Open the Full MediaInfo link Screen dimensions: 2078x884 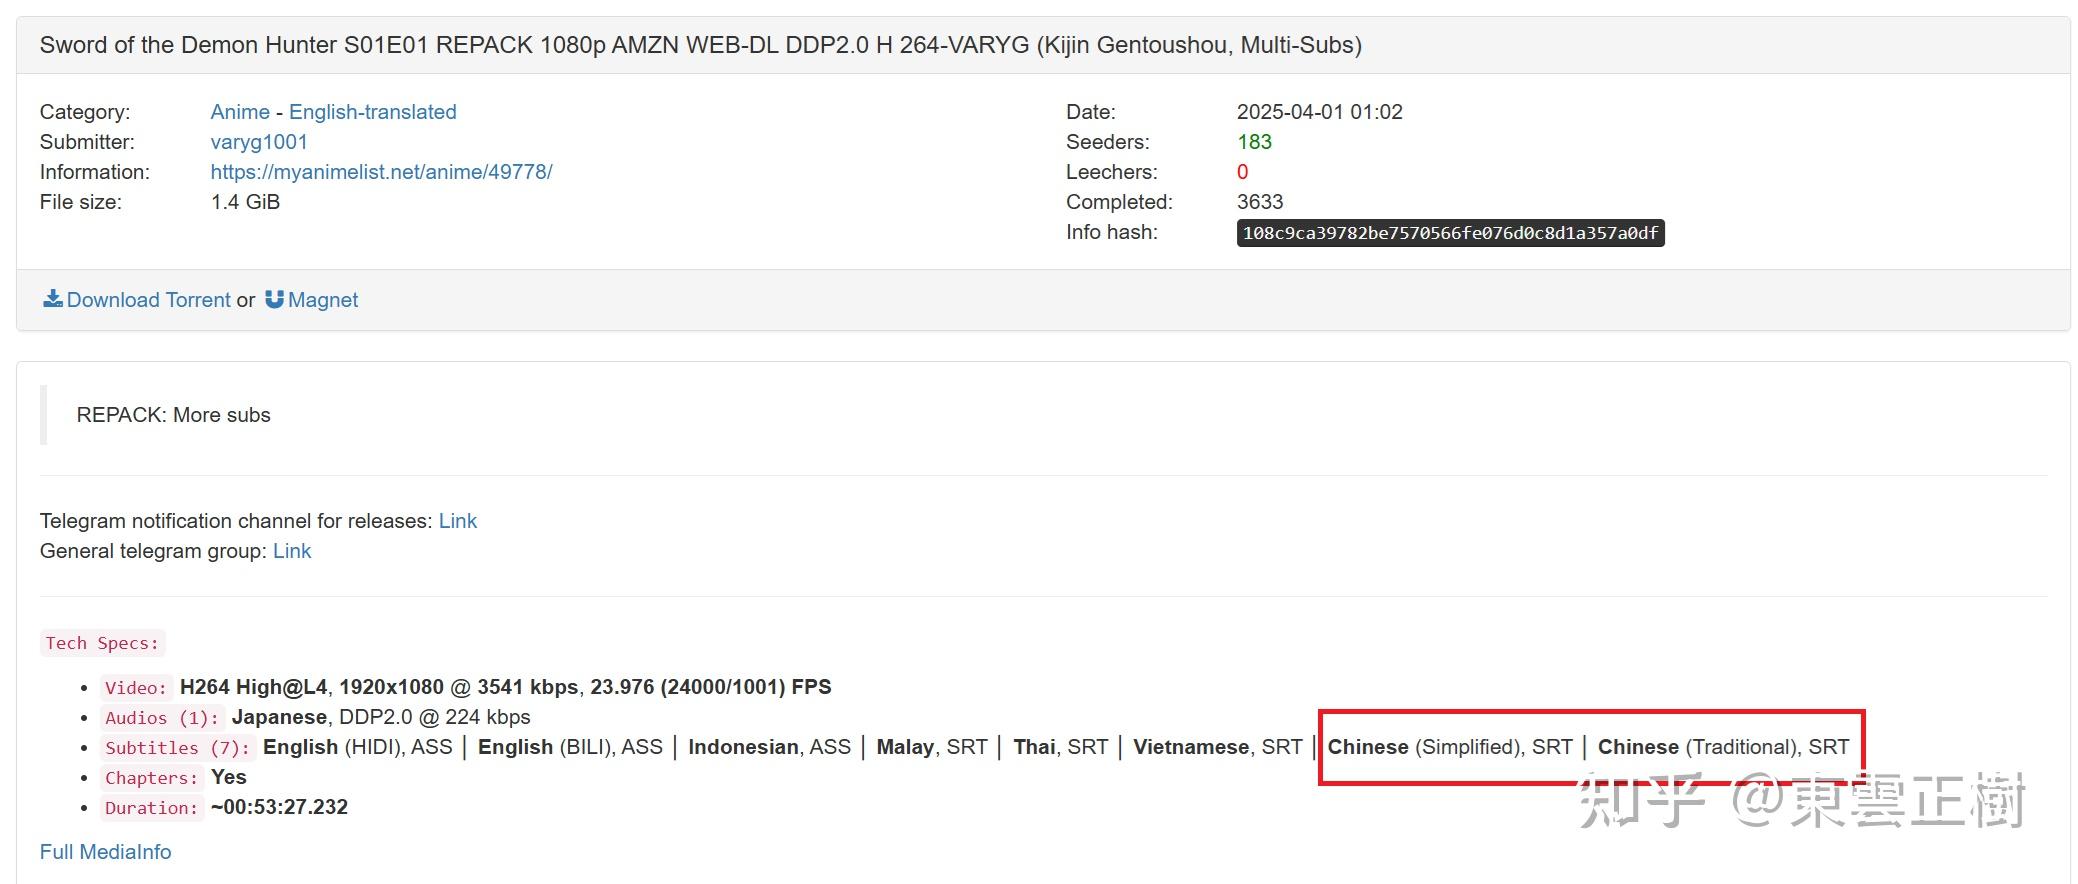coord(105,852)
